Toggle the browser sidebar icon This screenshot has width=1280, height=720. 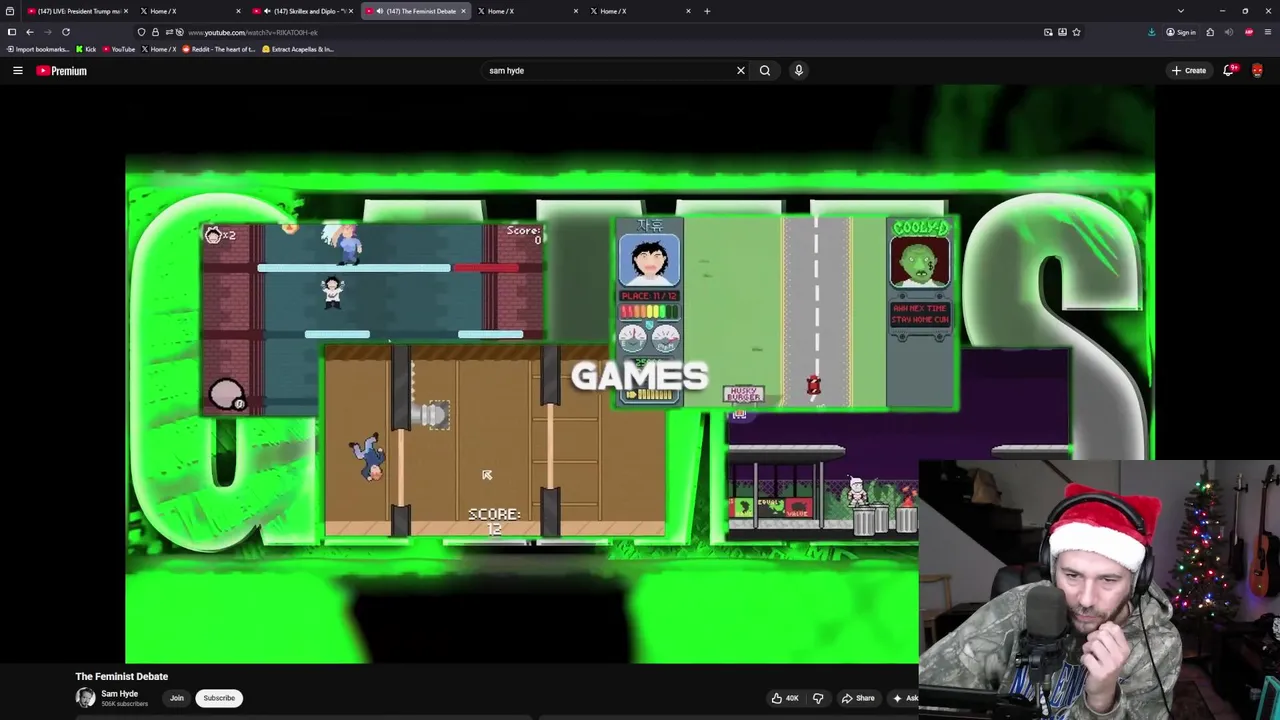point(12,32)
